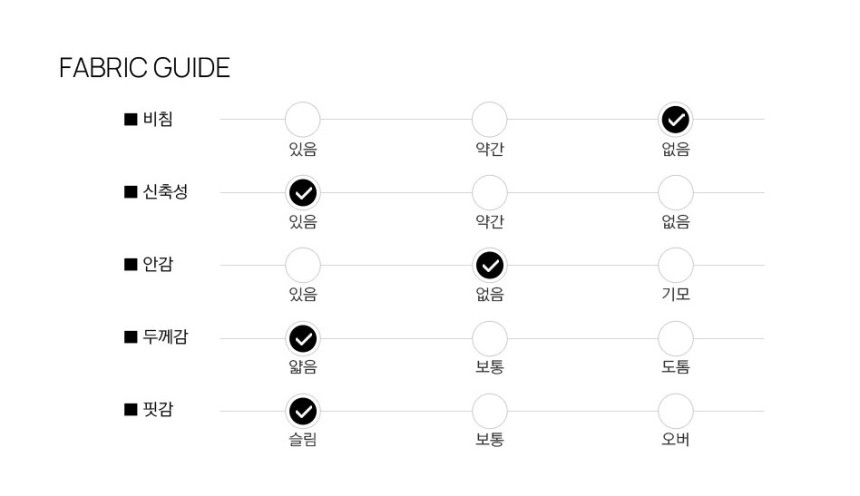Select 있음 option for 비침 row
860x496 pixels.
point(303,119)
